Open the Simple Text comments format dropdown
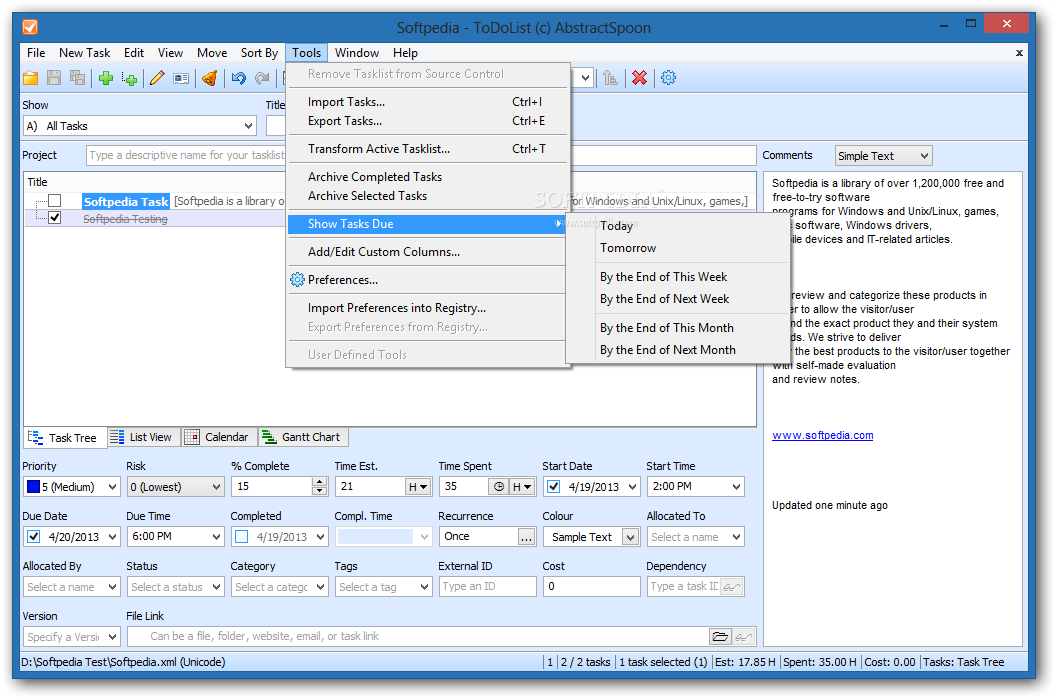Image resolution: width=1056 pixels, height=699 pixels. [x=924, y=156]
